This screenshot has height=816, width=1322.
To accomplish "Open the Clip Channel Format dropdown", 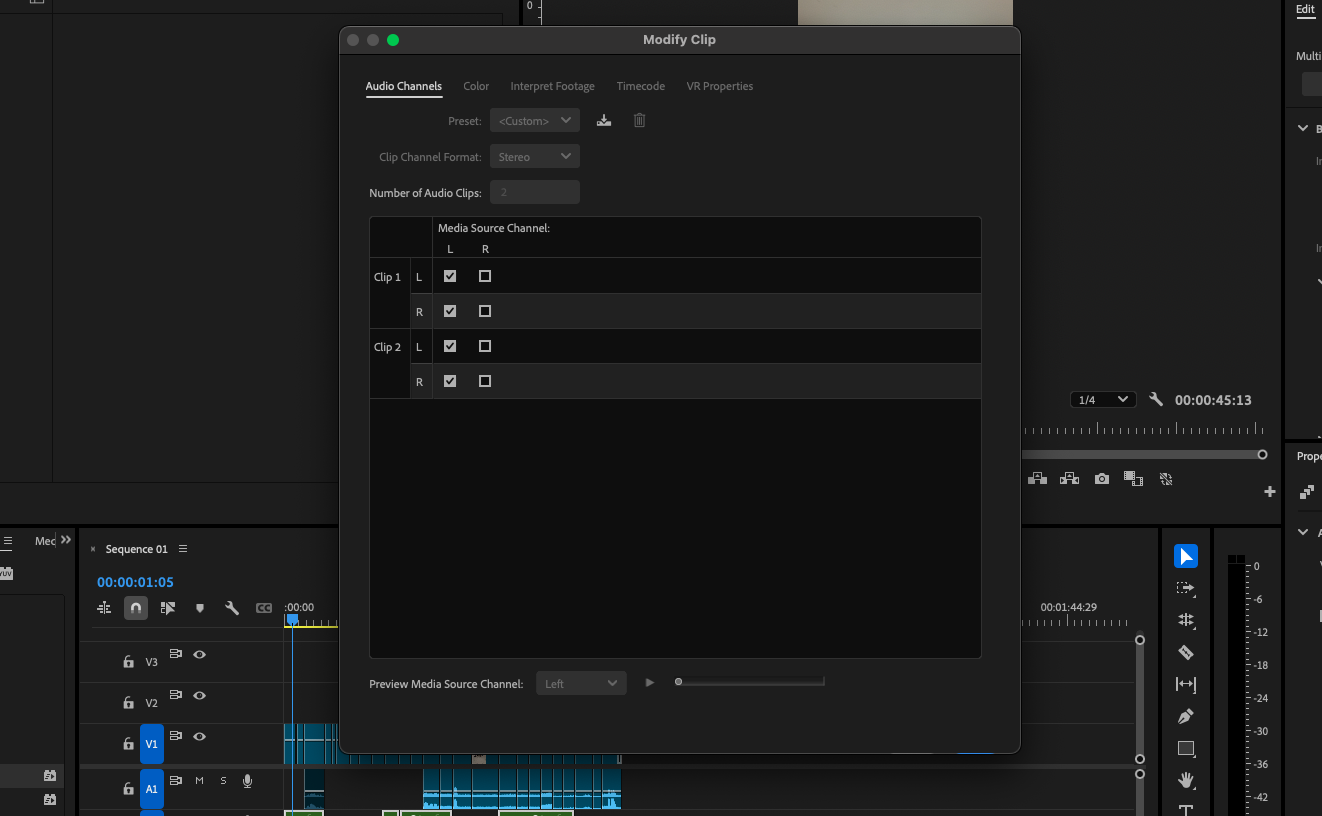I will coord(534,156).
